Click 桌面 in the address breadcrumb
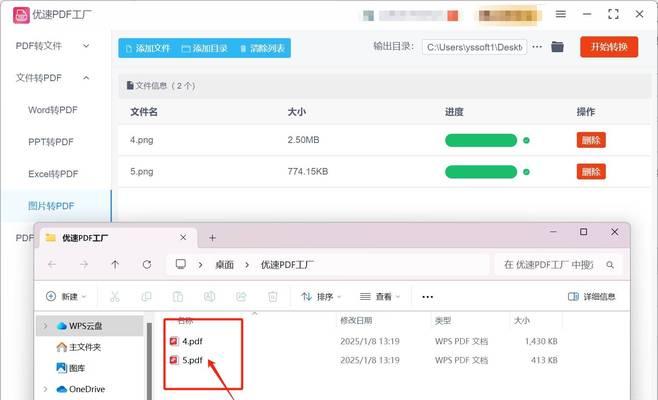Viewport: 658px width, 400px height. [225, 265]
